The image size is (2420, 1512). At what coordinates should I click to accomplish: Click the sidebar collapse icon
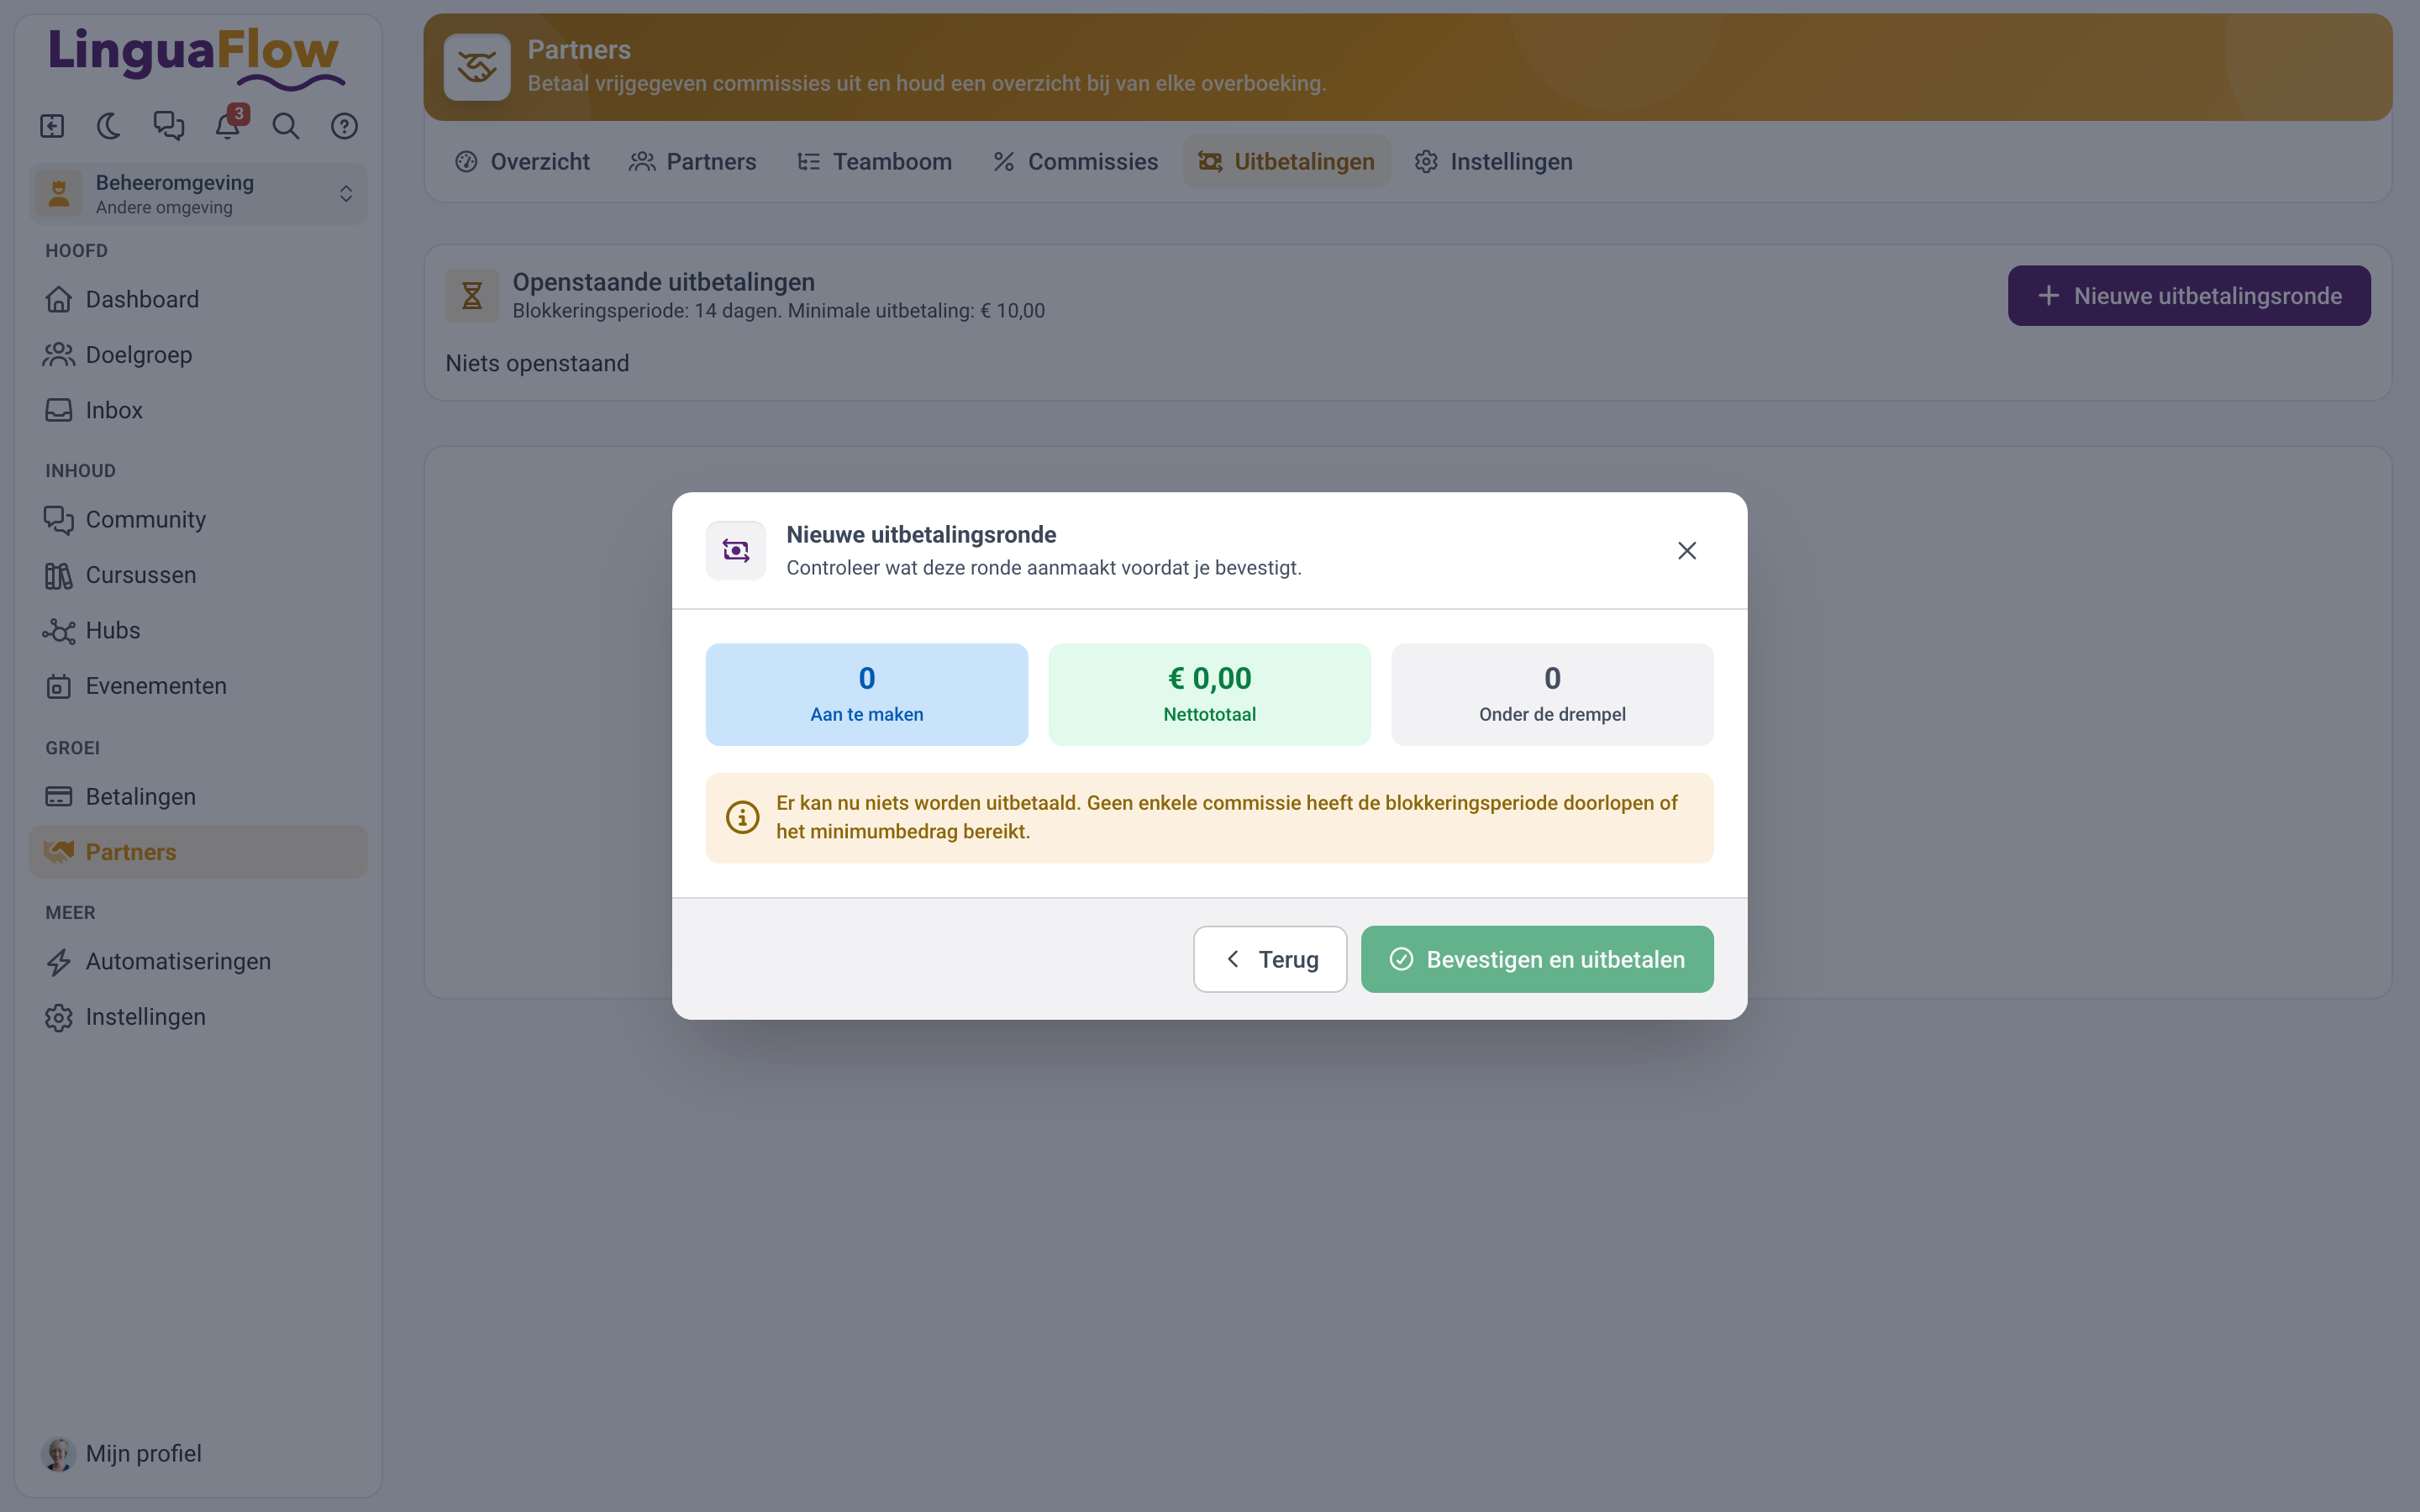point(52,126)
